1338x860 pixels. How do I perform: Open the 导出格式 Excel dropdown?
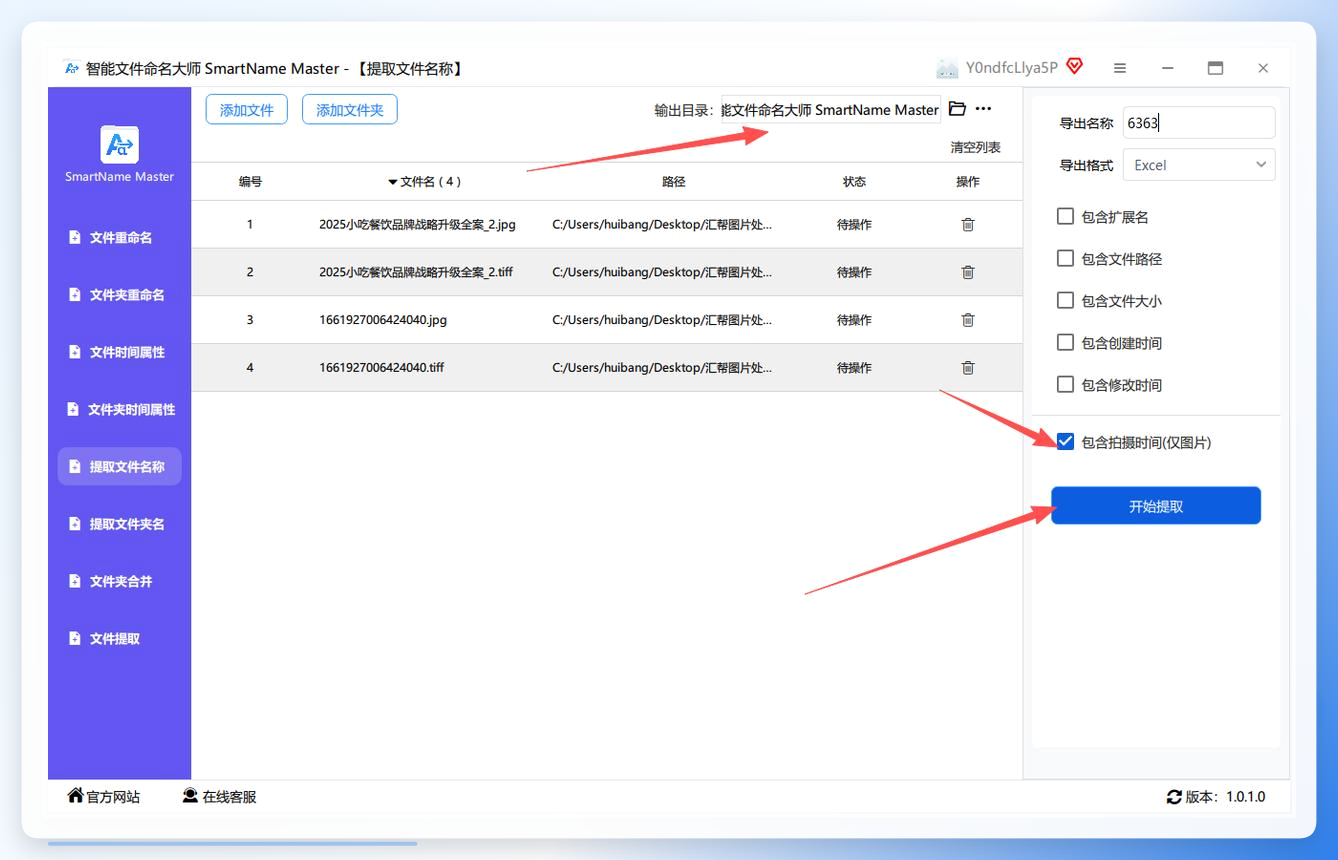point(1199,165)
